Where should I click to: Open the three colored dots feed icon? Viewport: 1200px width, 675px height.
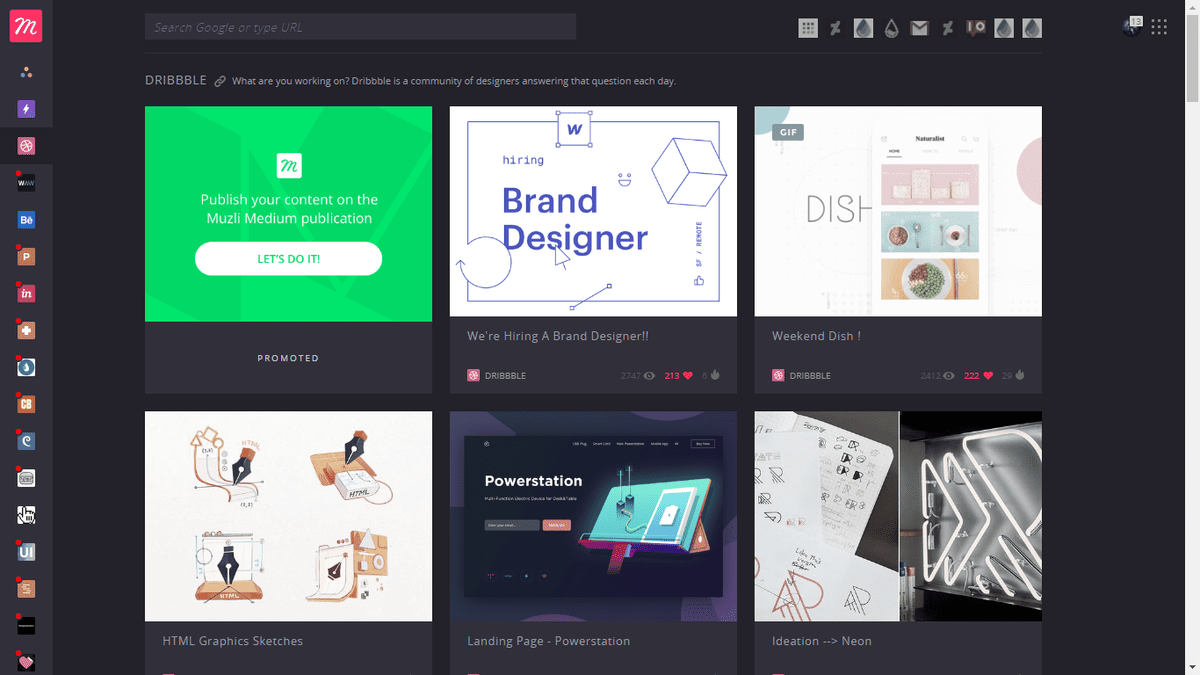[x=26, y=72]
